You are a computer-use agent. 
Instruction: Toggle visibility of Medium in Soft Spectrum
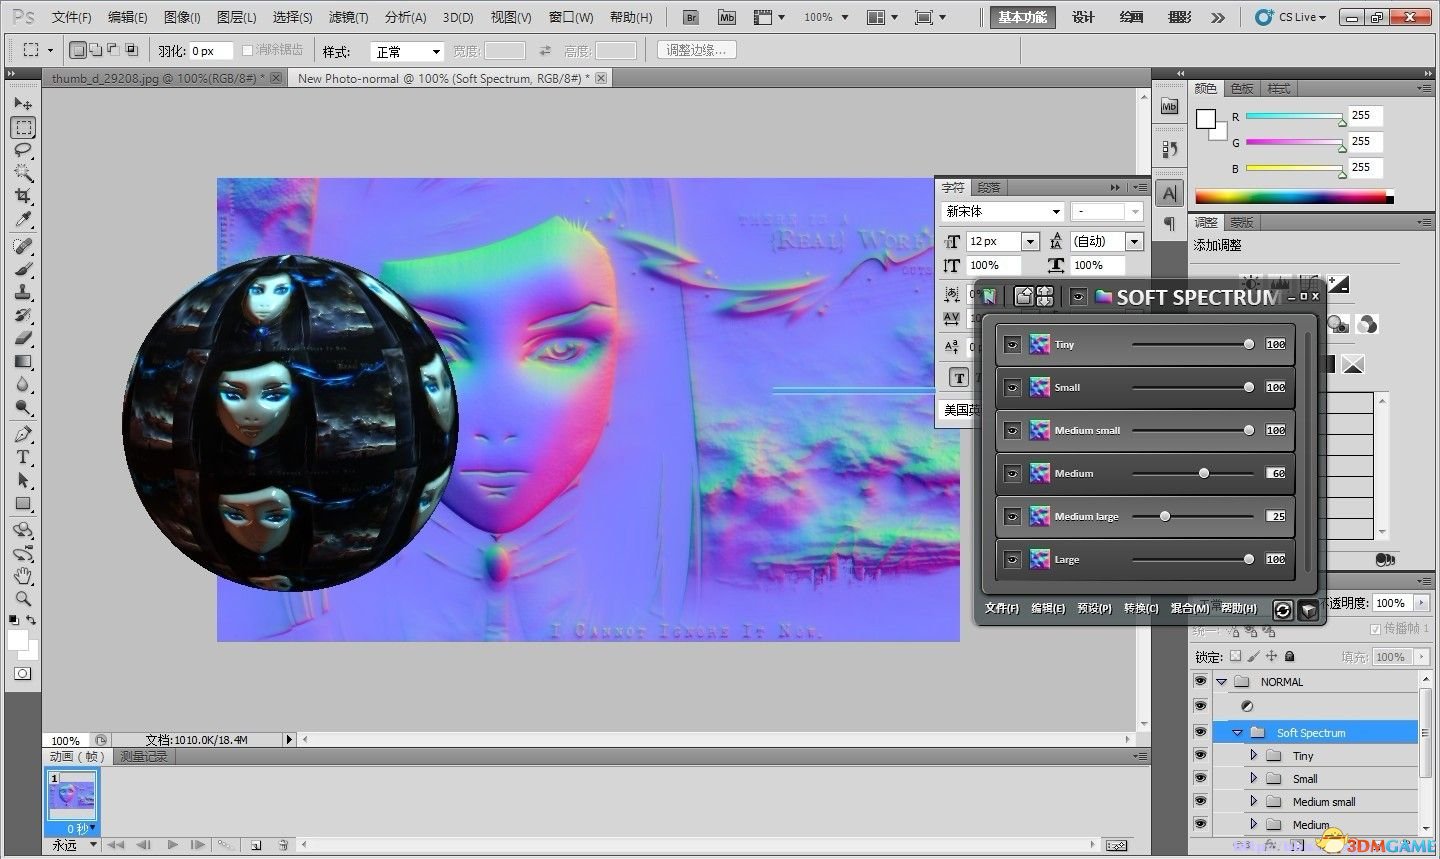click(x=1012, y=473)
